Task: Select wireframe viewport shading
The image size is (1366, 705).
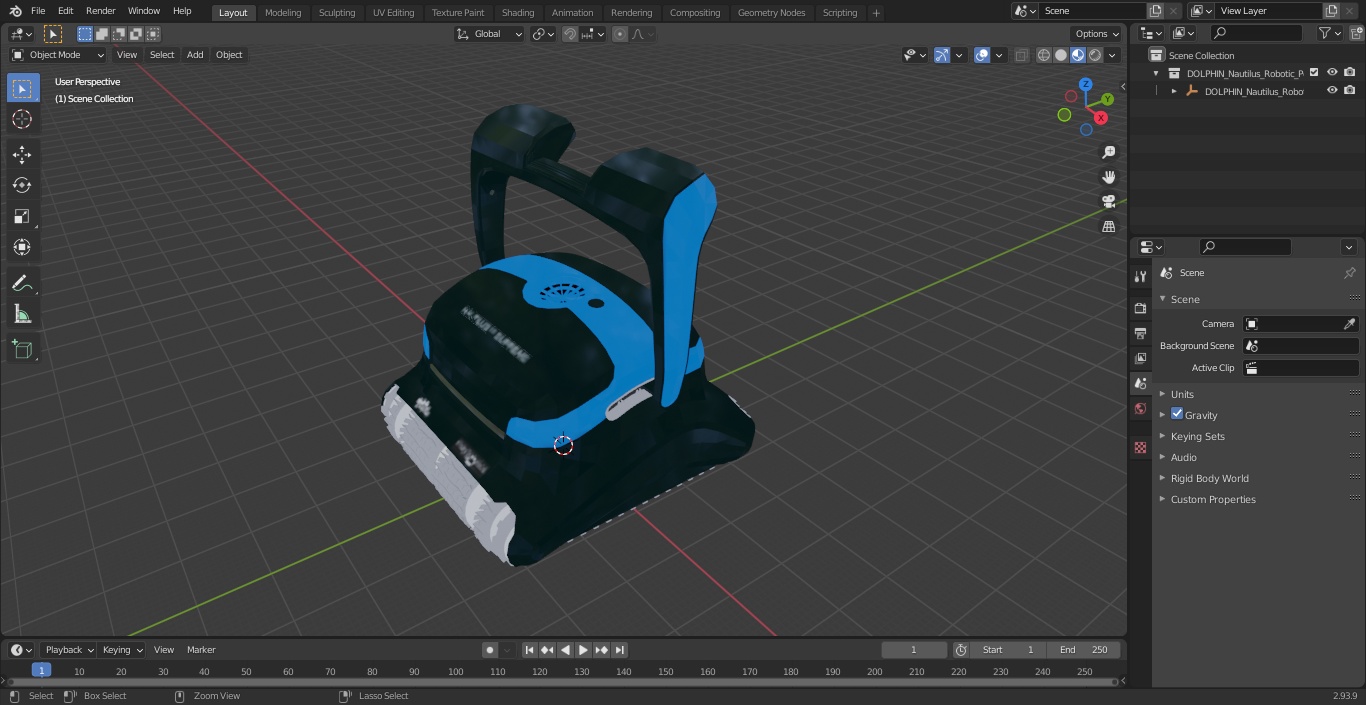Action: 1044,55
